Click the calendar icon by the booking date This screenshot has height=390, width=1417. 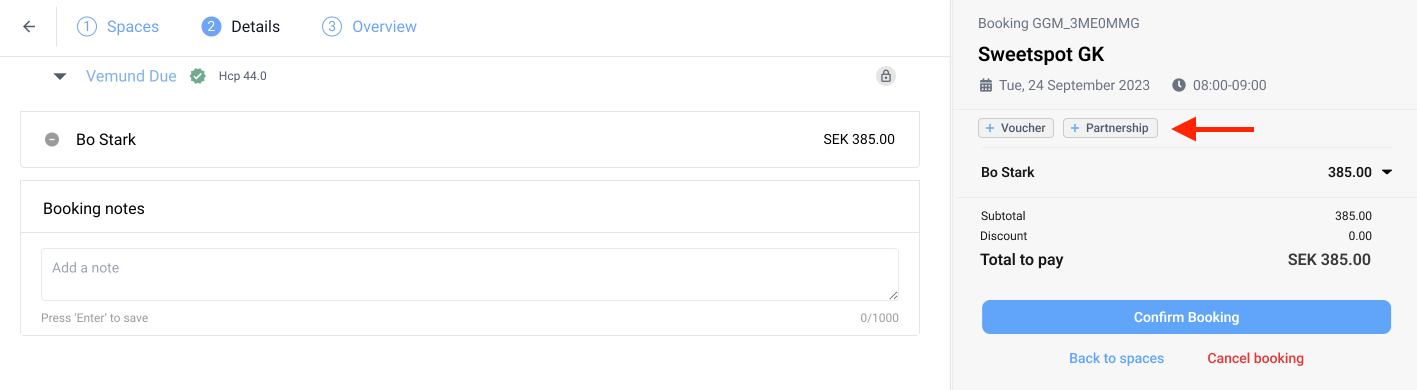coord(986,86)
